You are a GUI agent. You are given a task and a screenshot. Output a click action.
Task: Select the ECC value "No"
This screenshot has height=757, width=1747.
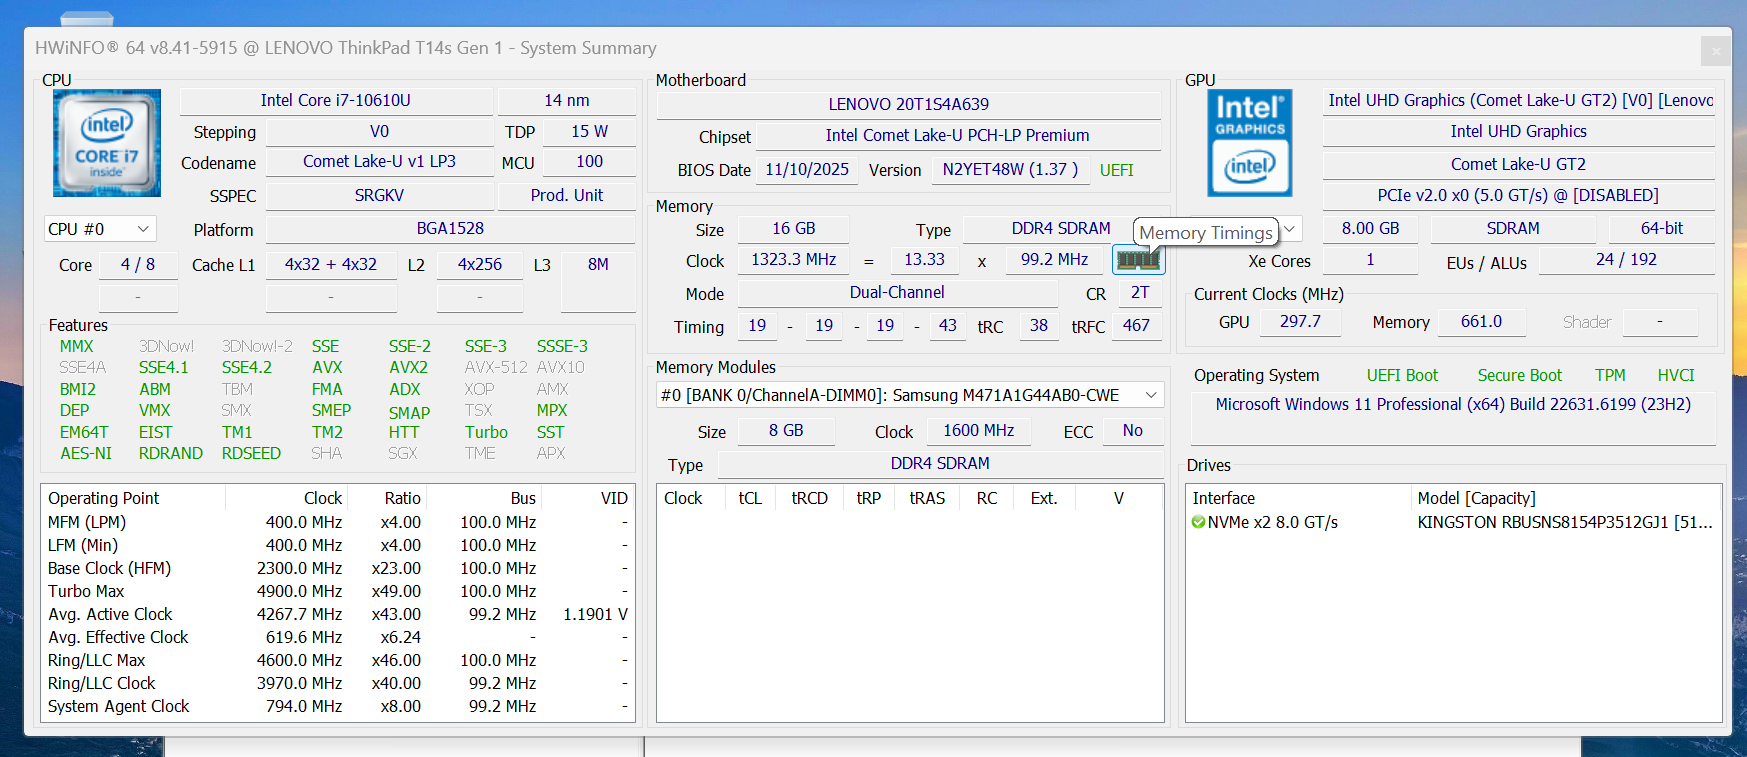tap(1133, 430)
